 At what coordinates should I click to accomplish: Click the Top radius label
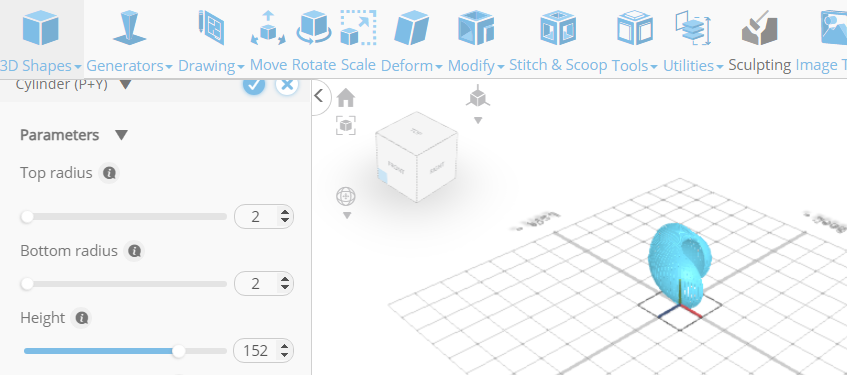tap(56, 173)
